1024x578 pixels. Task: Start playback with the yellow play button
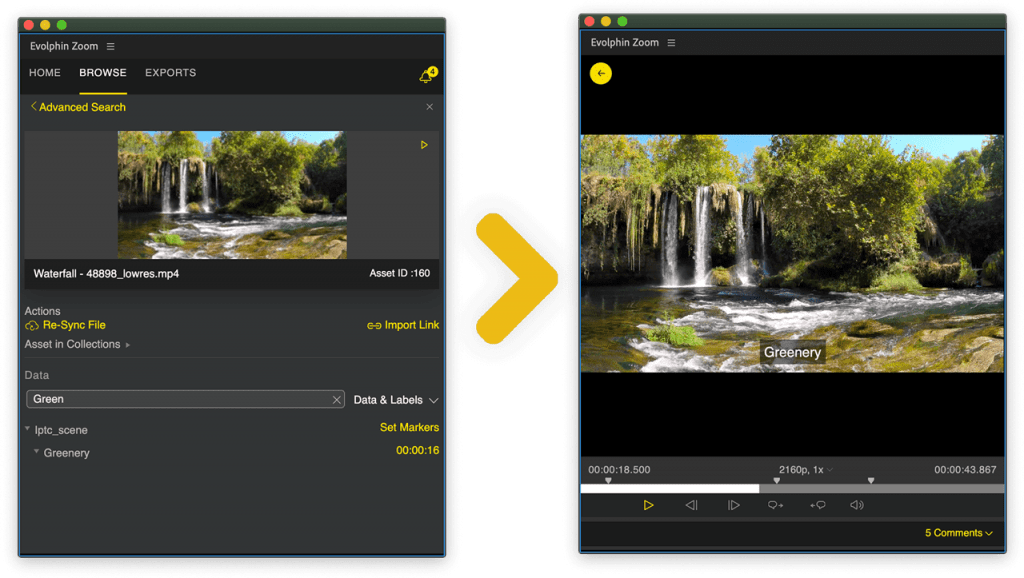coord(649,505)
